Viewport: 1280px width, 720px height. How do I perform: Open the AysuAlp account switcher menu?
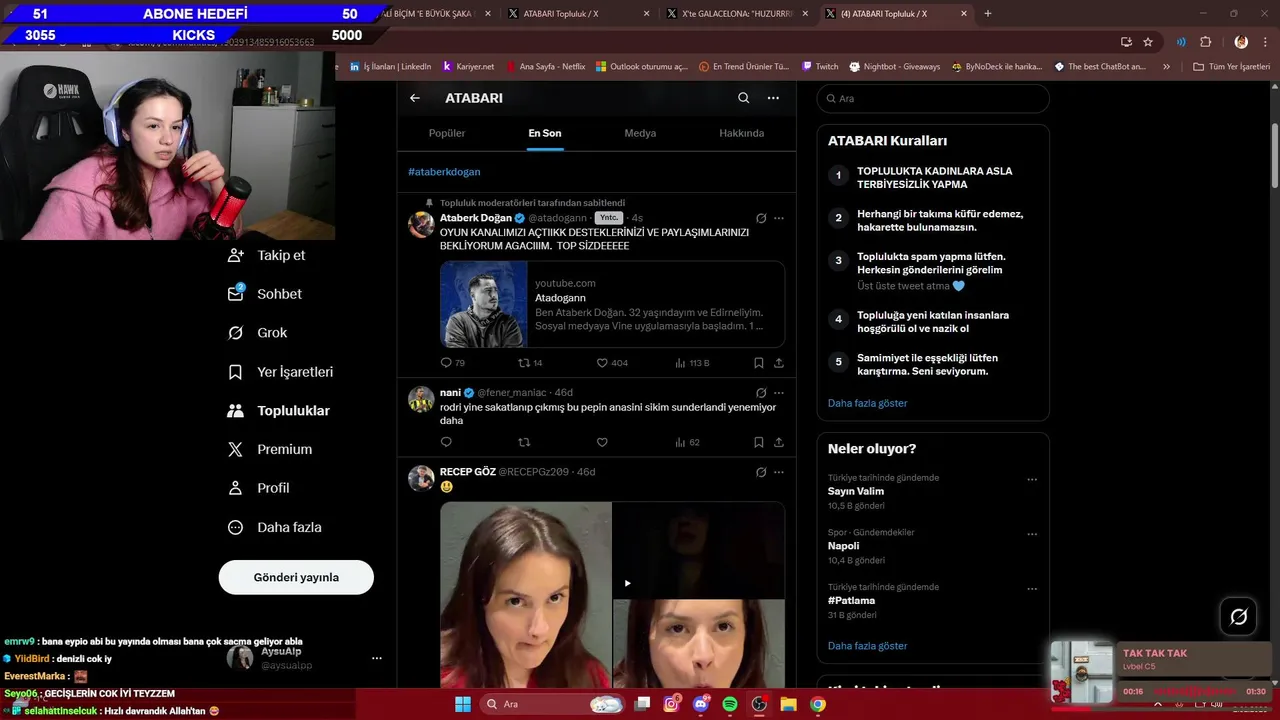pyautogui.click(x=304, y=658)
